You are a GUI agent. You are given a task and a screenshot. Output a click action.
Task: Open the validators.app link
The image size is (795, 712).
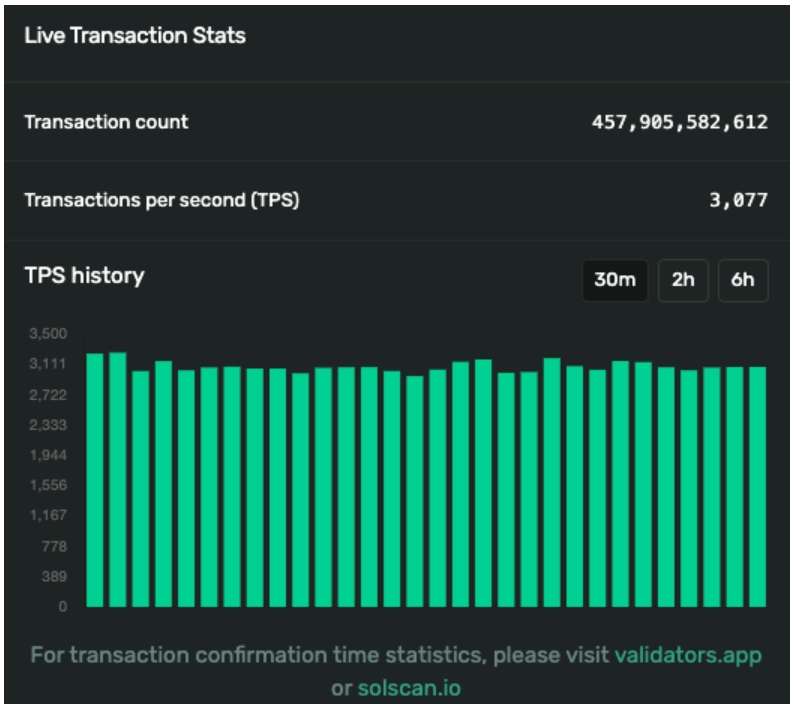click(688, 655)
